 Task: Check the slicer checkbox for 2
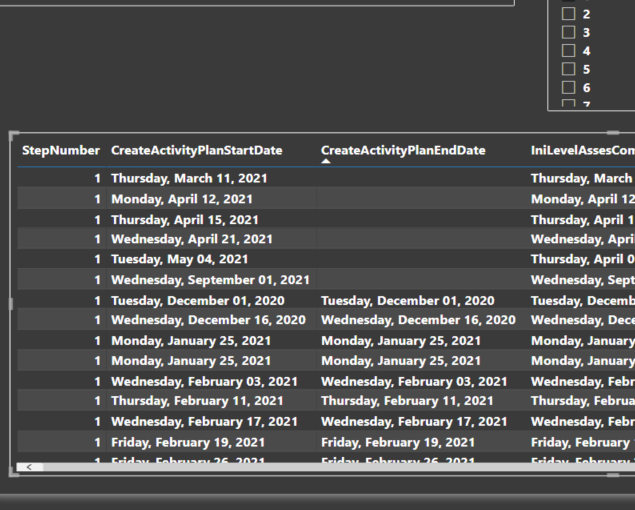569,14
